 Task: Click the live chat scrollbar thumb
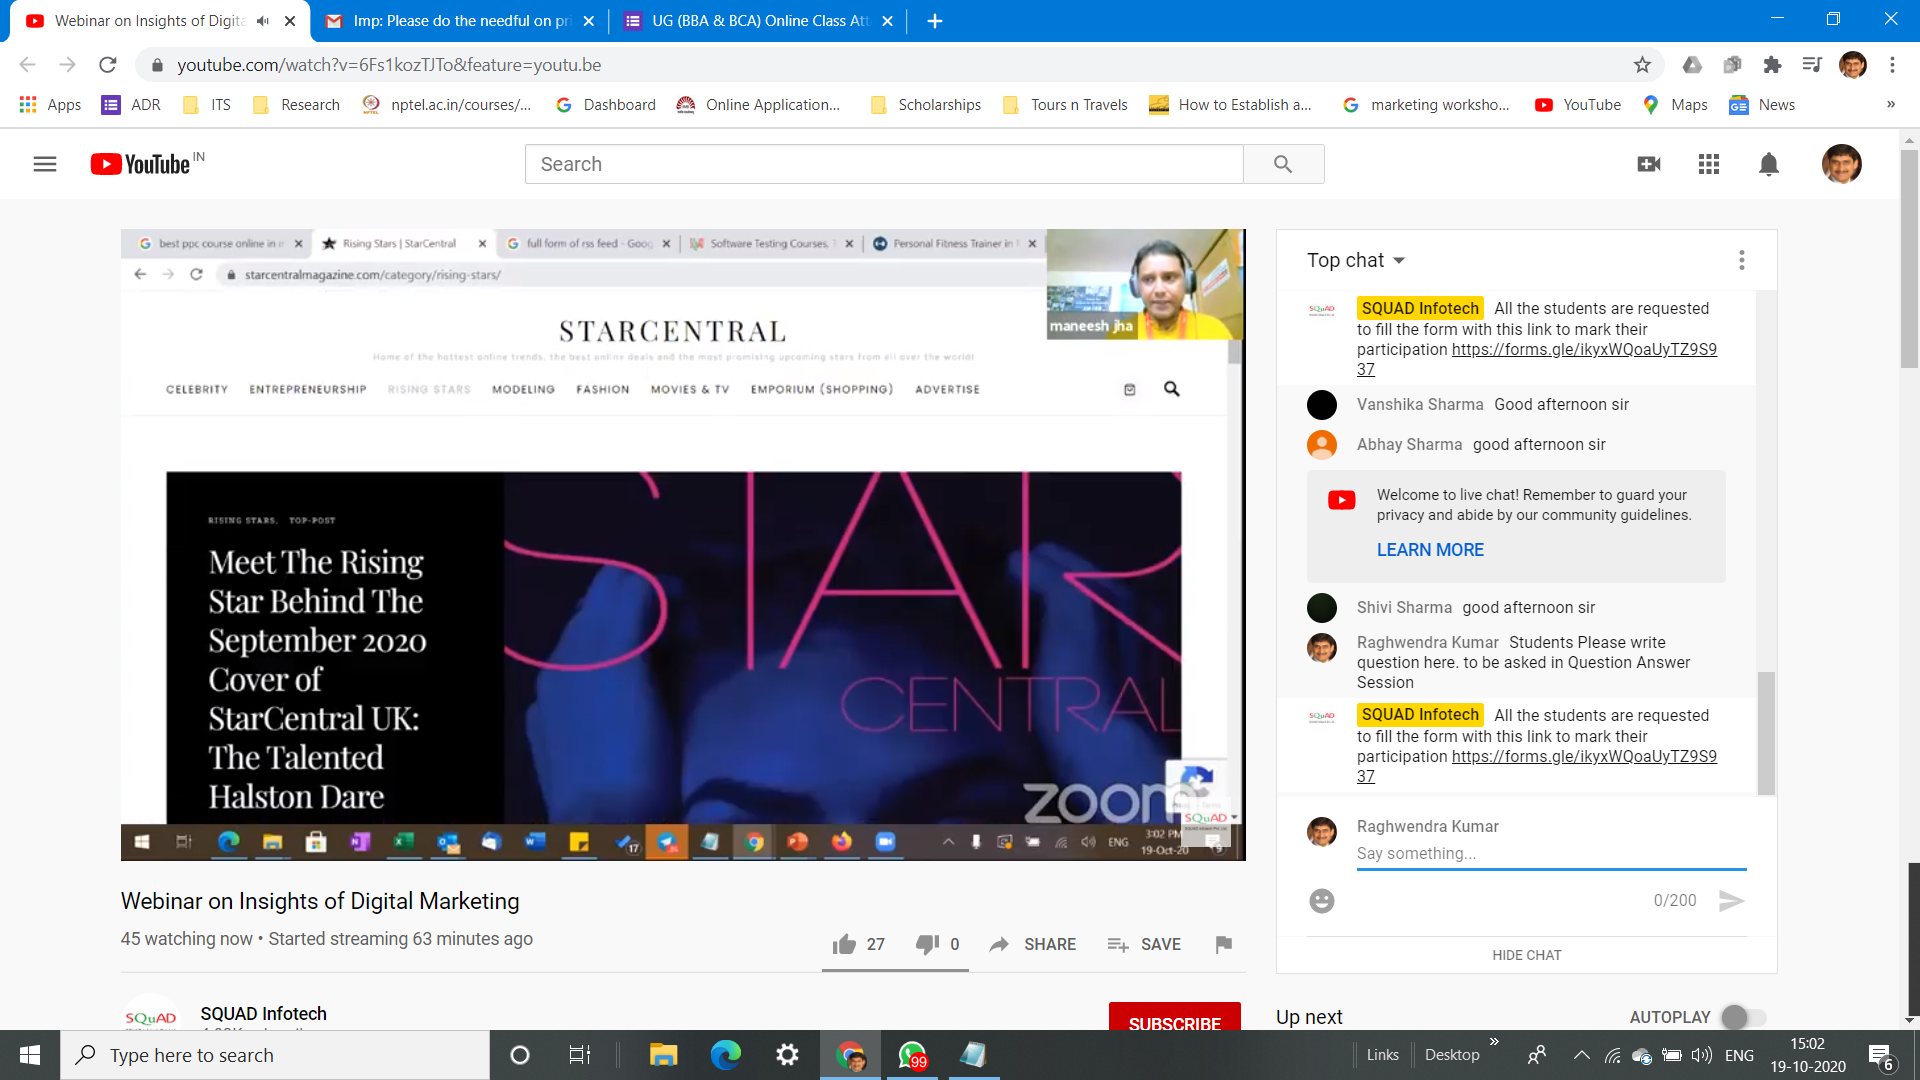click(1766, 733)
